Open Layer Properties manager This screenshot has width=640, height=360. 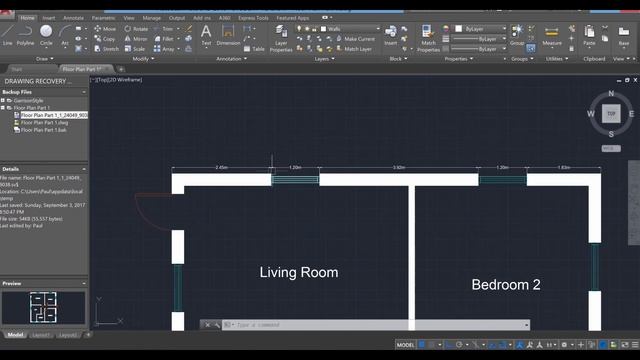pos(281,38)
